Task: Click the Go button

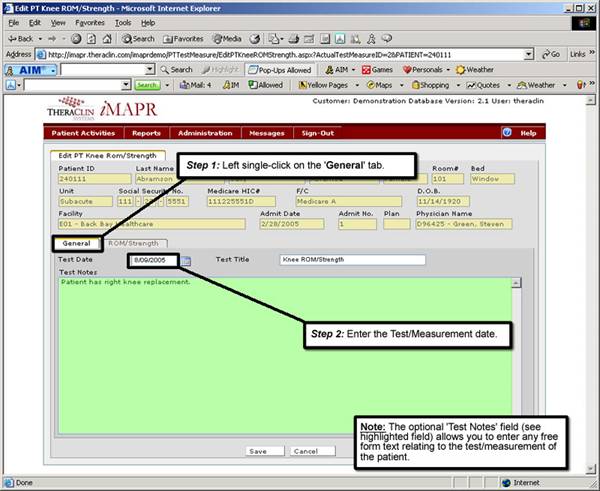Action: [551, 55]
